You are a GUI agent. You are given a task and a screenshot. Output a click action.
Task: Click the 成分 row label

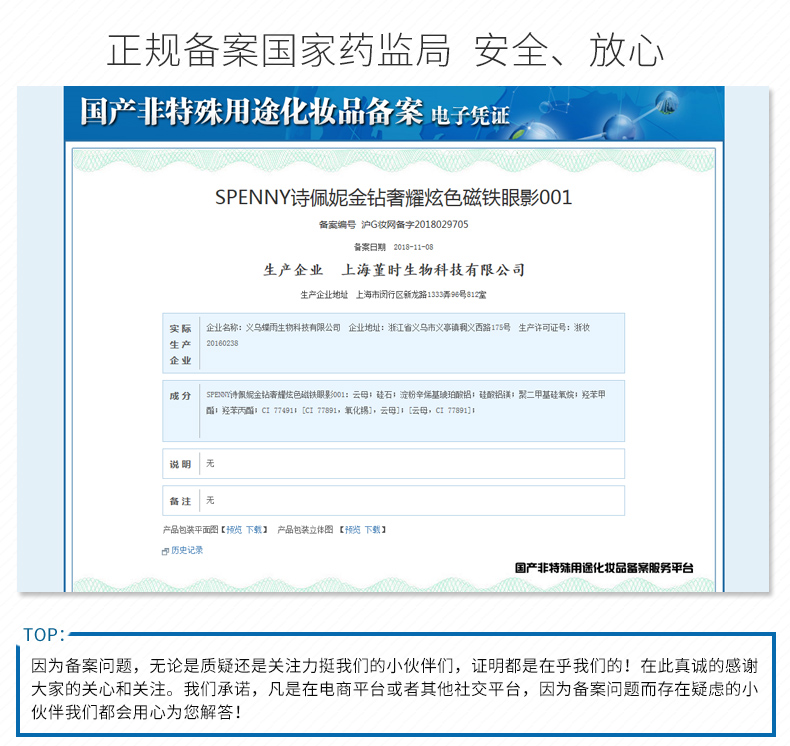pos(180,396)
